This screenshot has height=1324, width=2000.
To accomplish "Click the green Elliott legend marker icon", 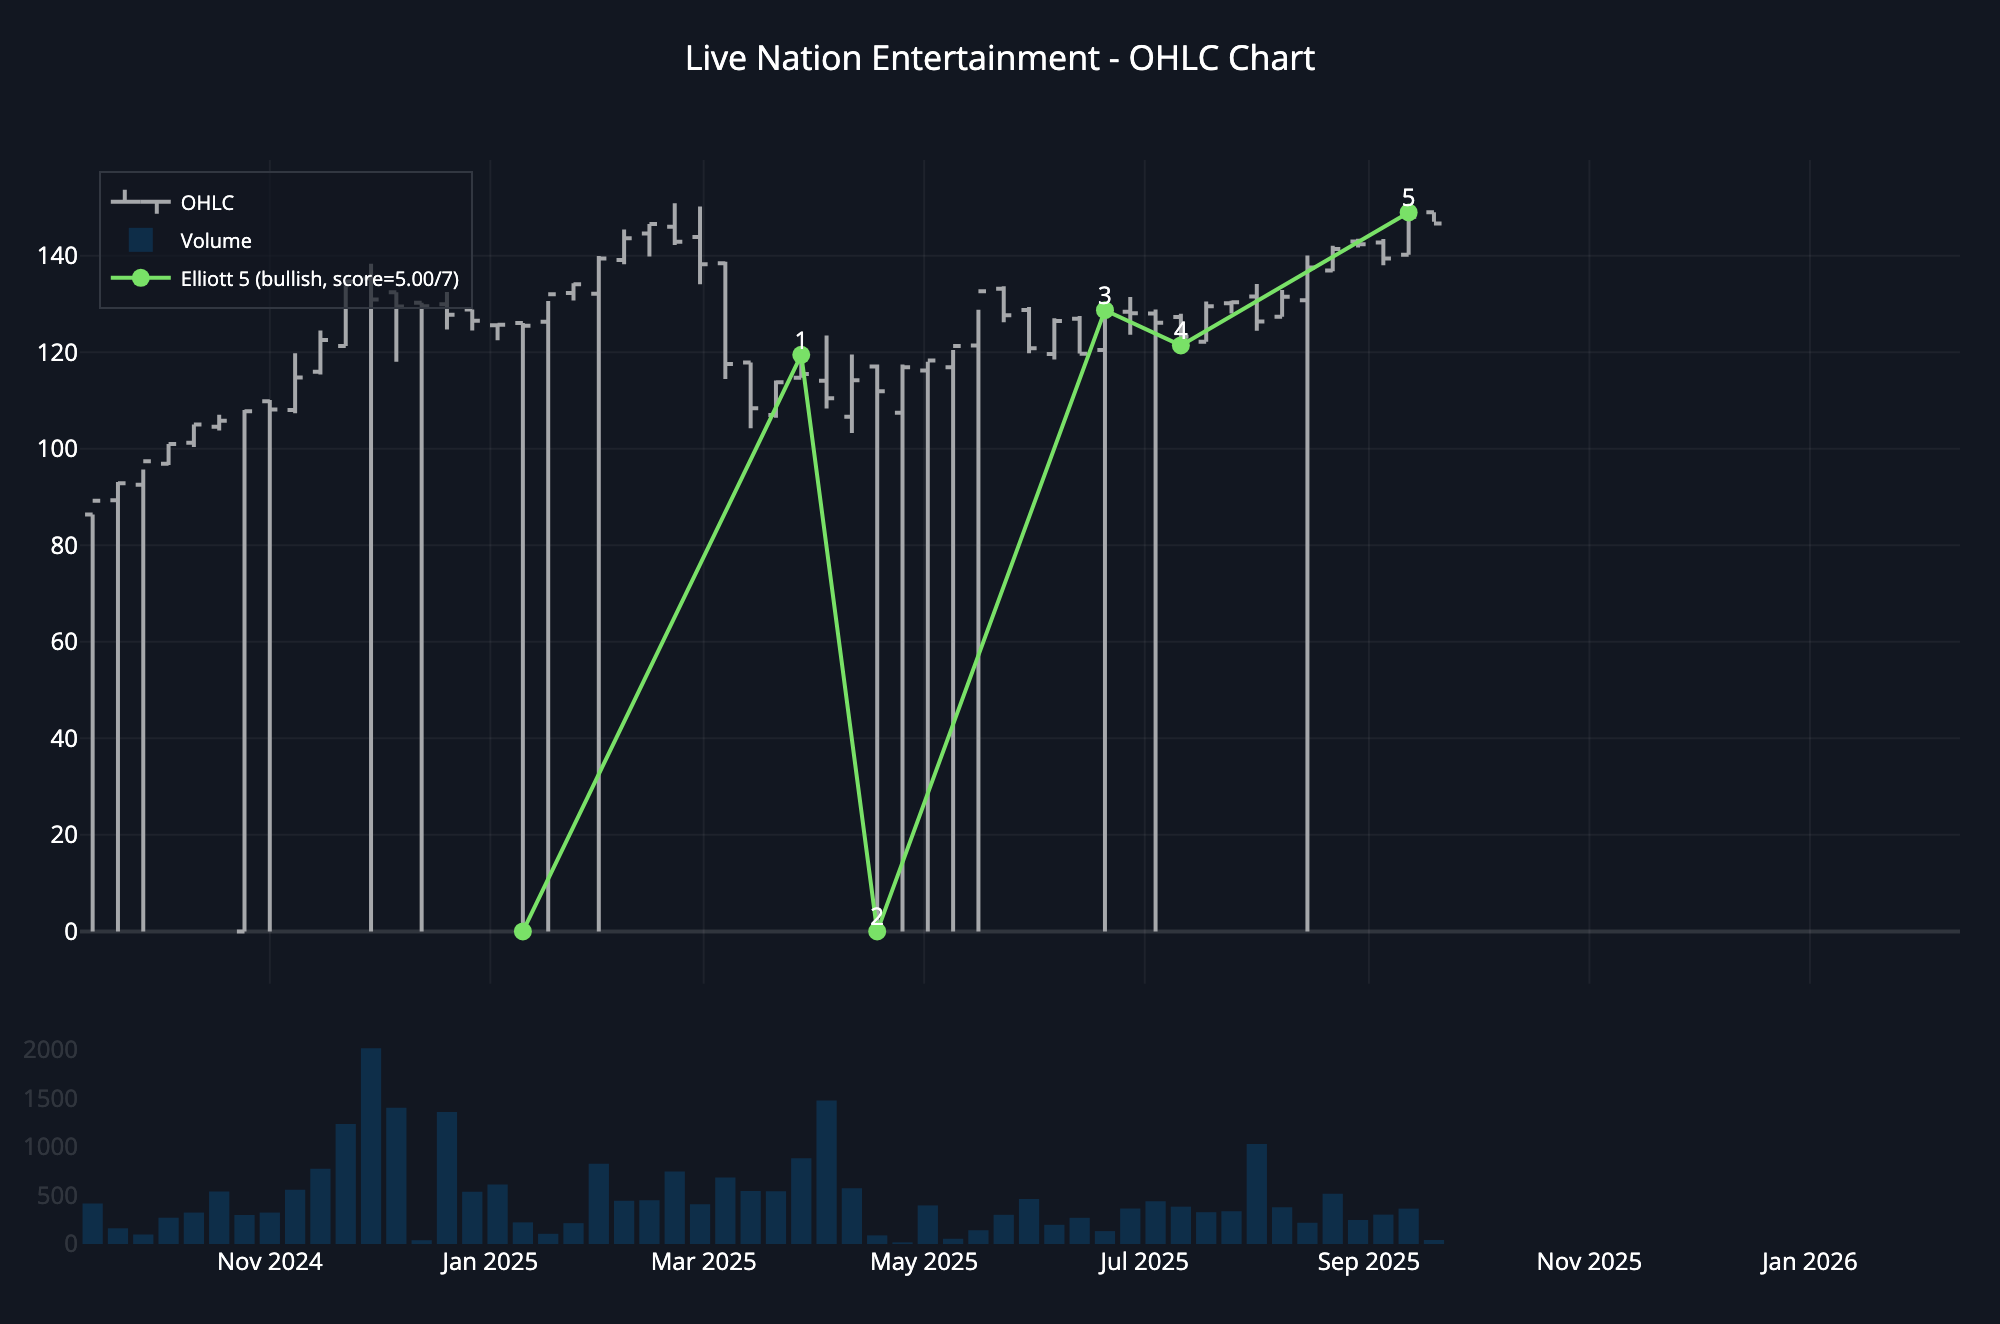I will 140,278.
